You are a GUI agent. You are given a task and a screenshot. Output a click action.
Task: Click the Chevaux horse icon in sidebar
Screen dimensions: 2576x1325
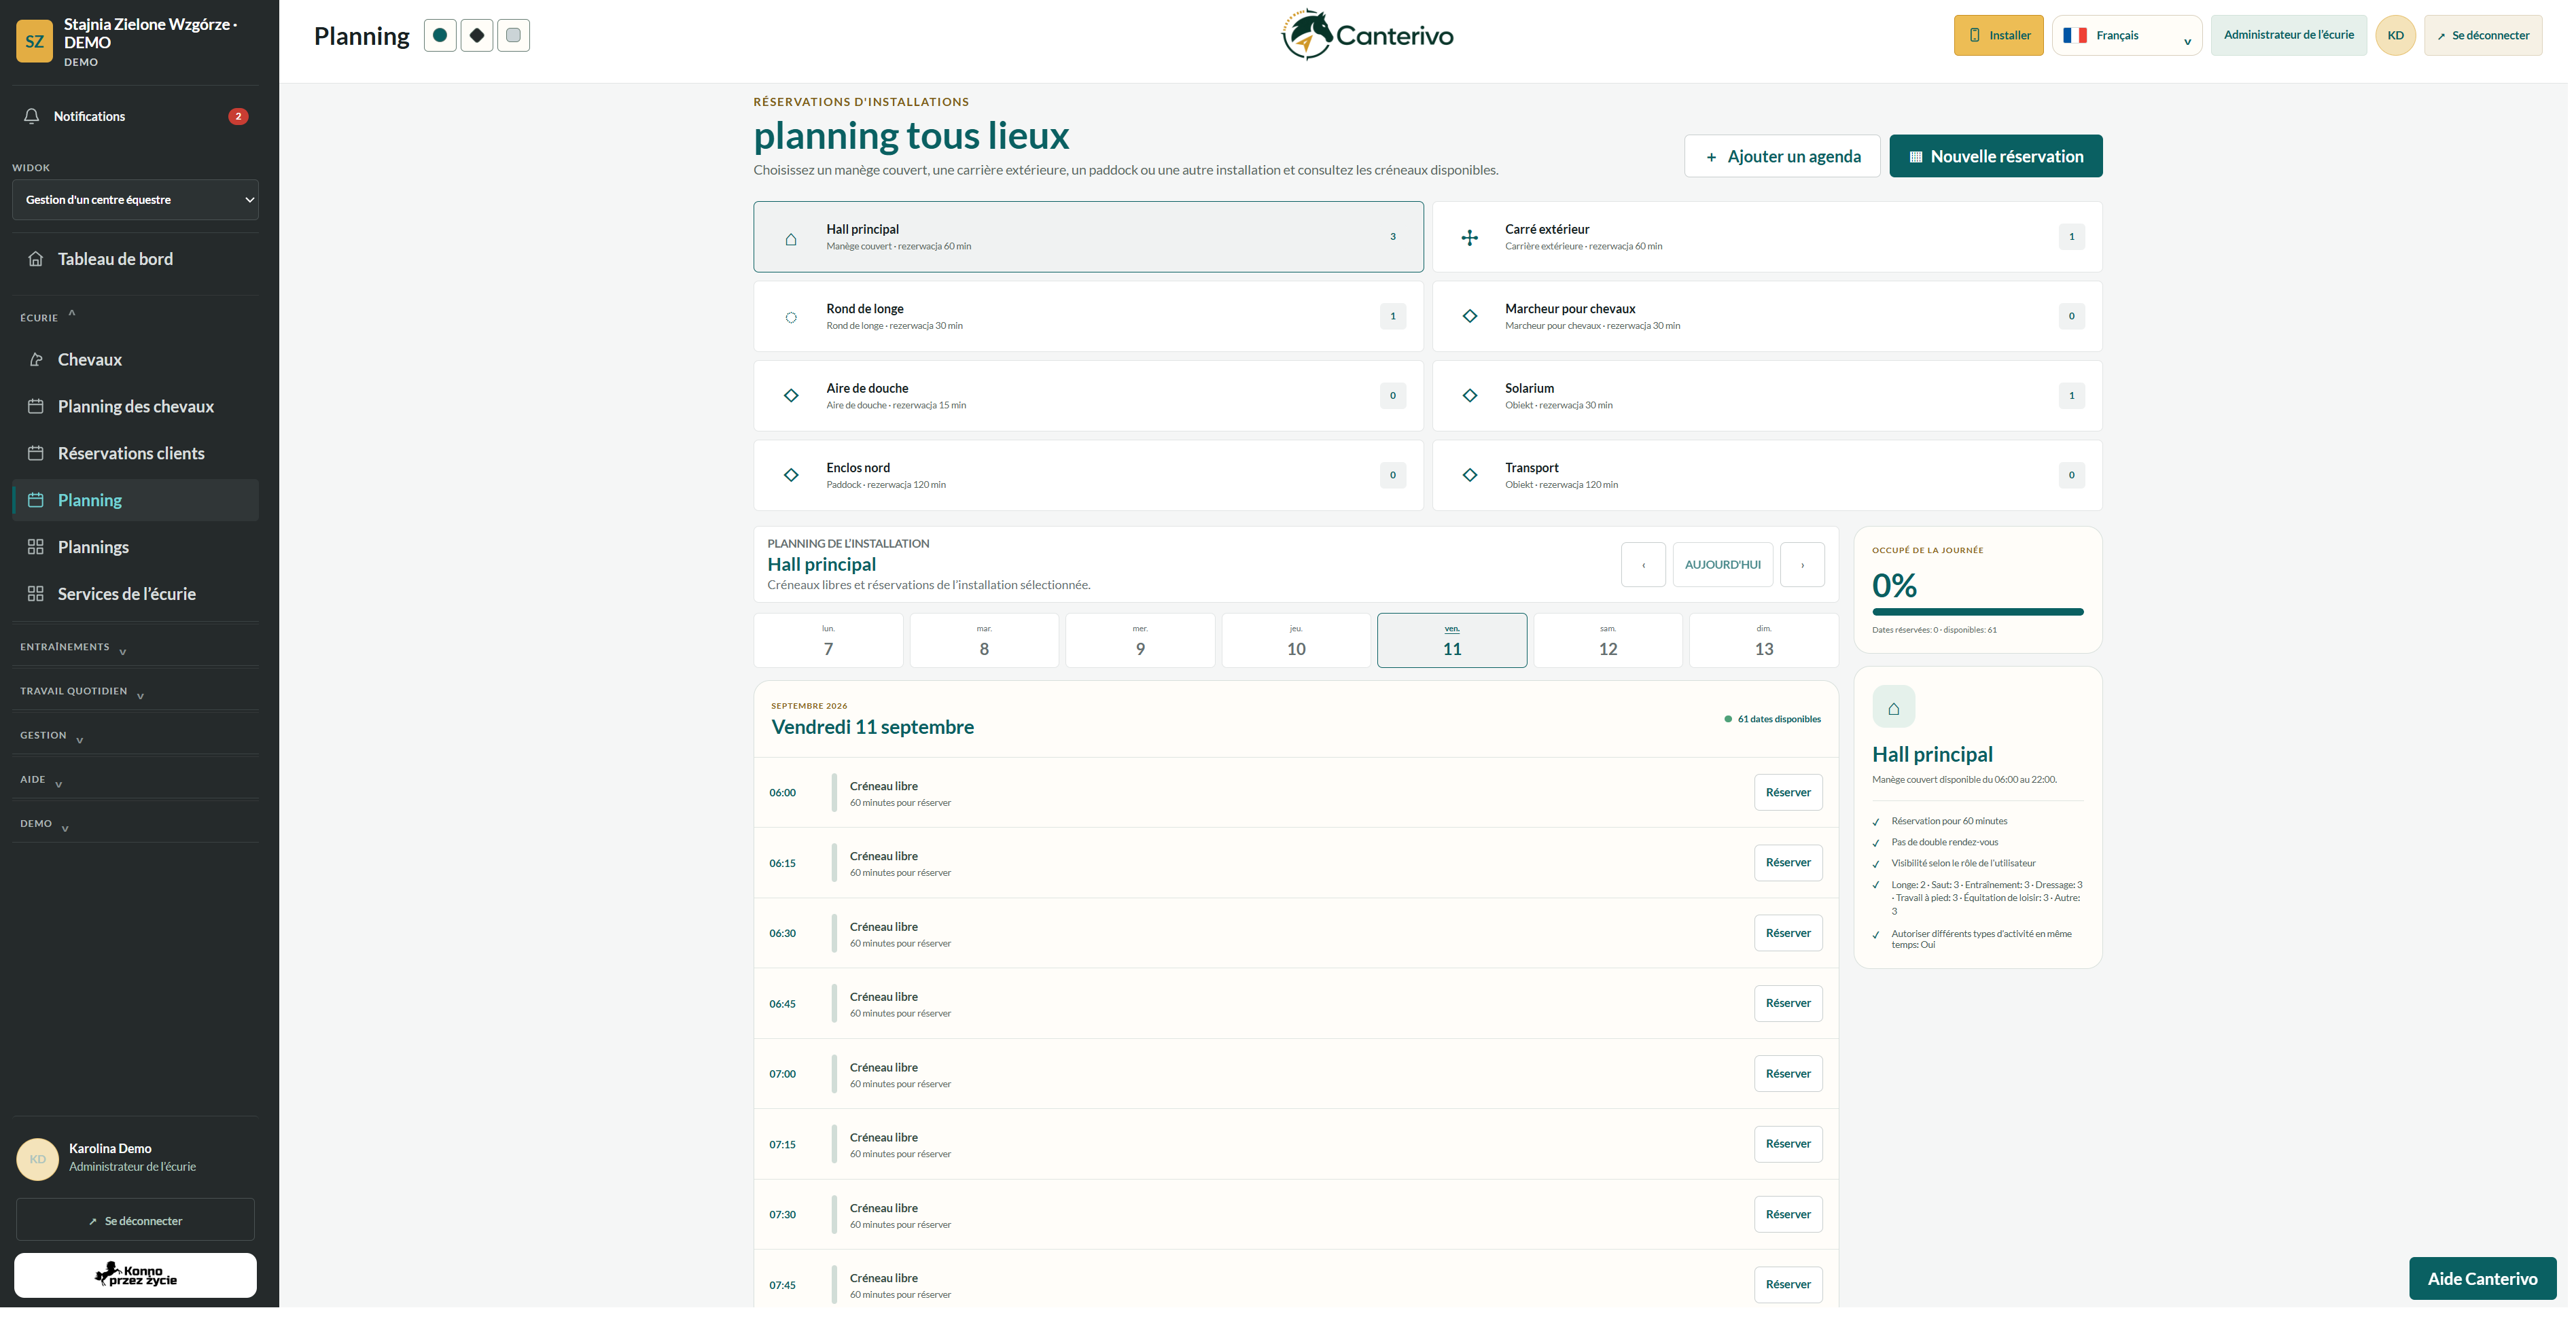coord(36,360)
